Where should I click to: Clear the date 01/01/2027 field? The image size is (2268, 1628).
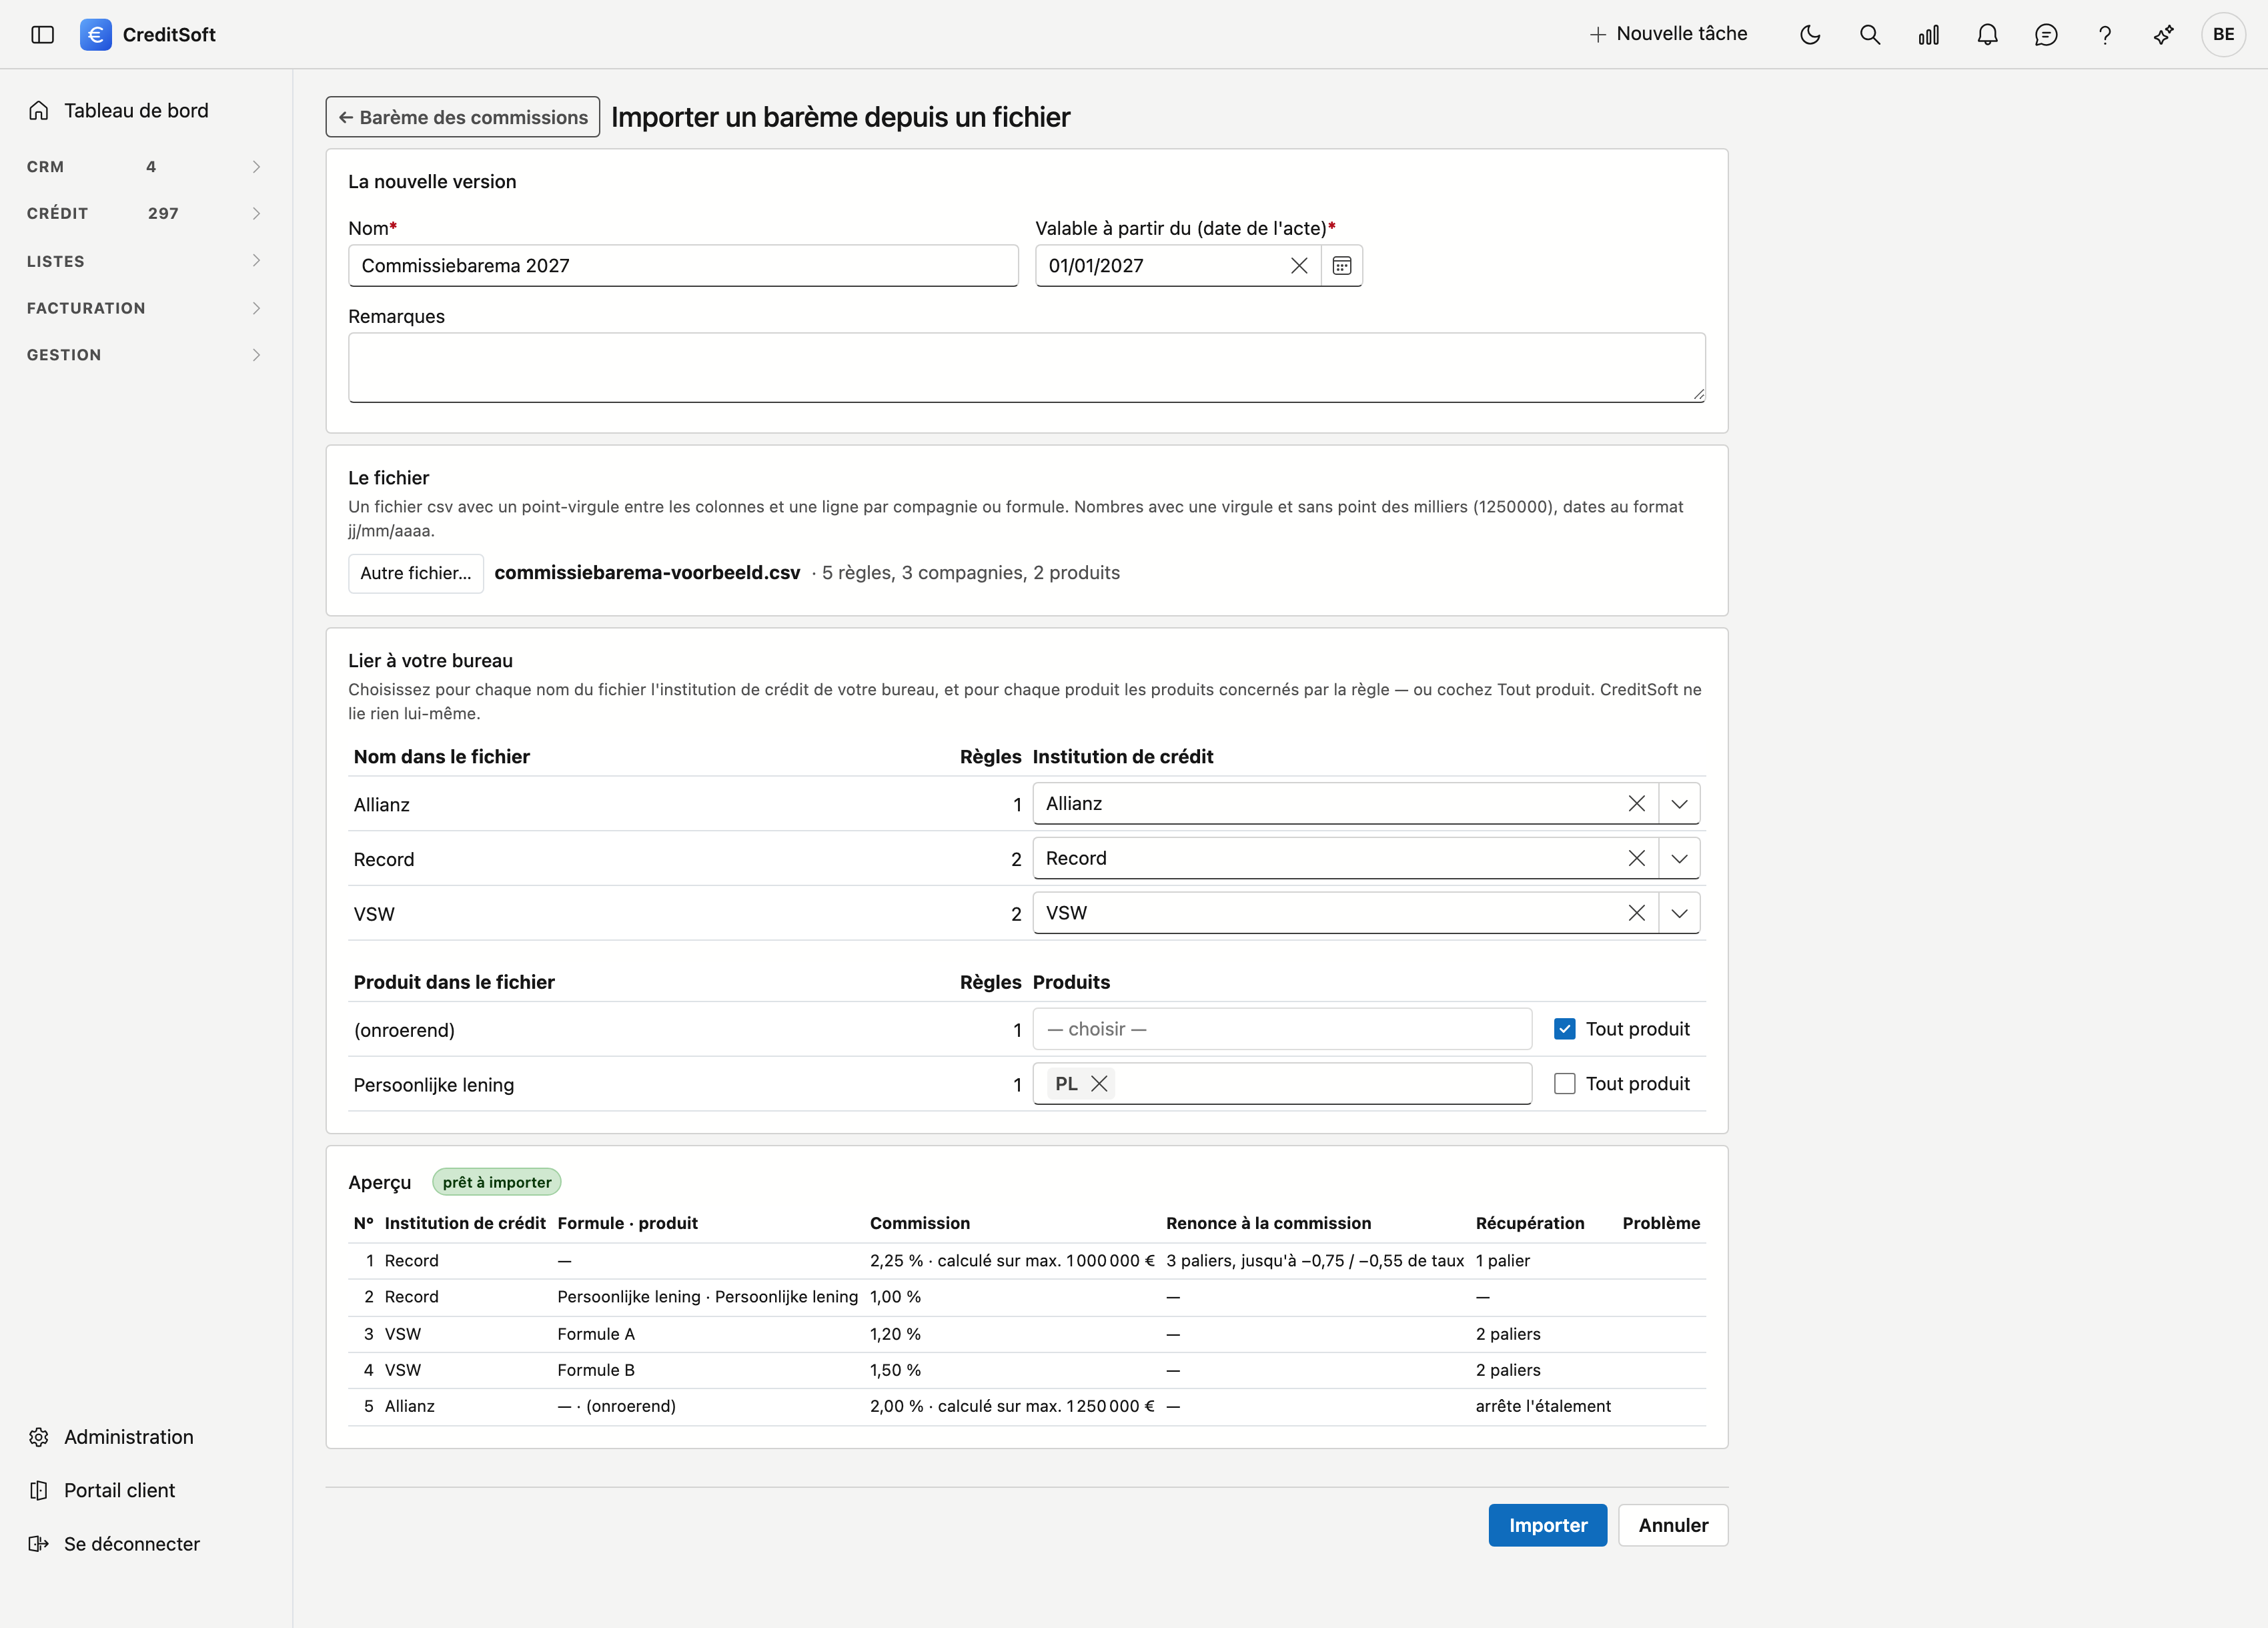1299,266
